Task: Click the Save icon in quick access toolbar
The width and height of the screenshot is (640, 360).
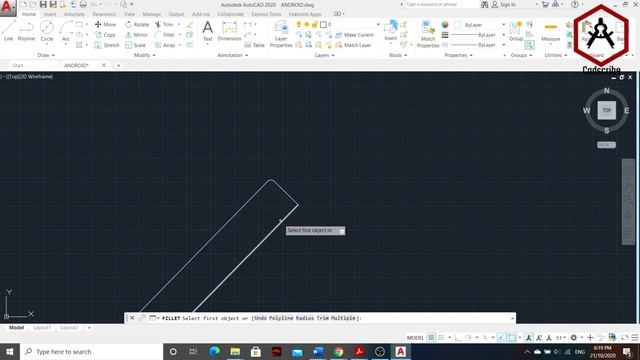Action: (x=43, y=4)
